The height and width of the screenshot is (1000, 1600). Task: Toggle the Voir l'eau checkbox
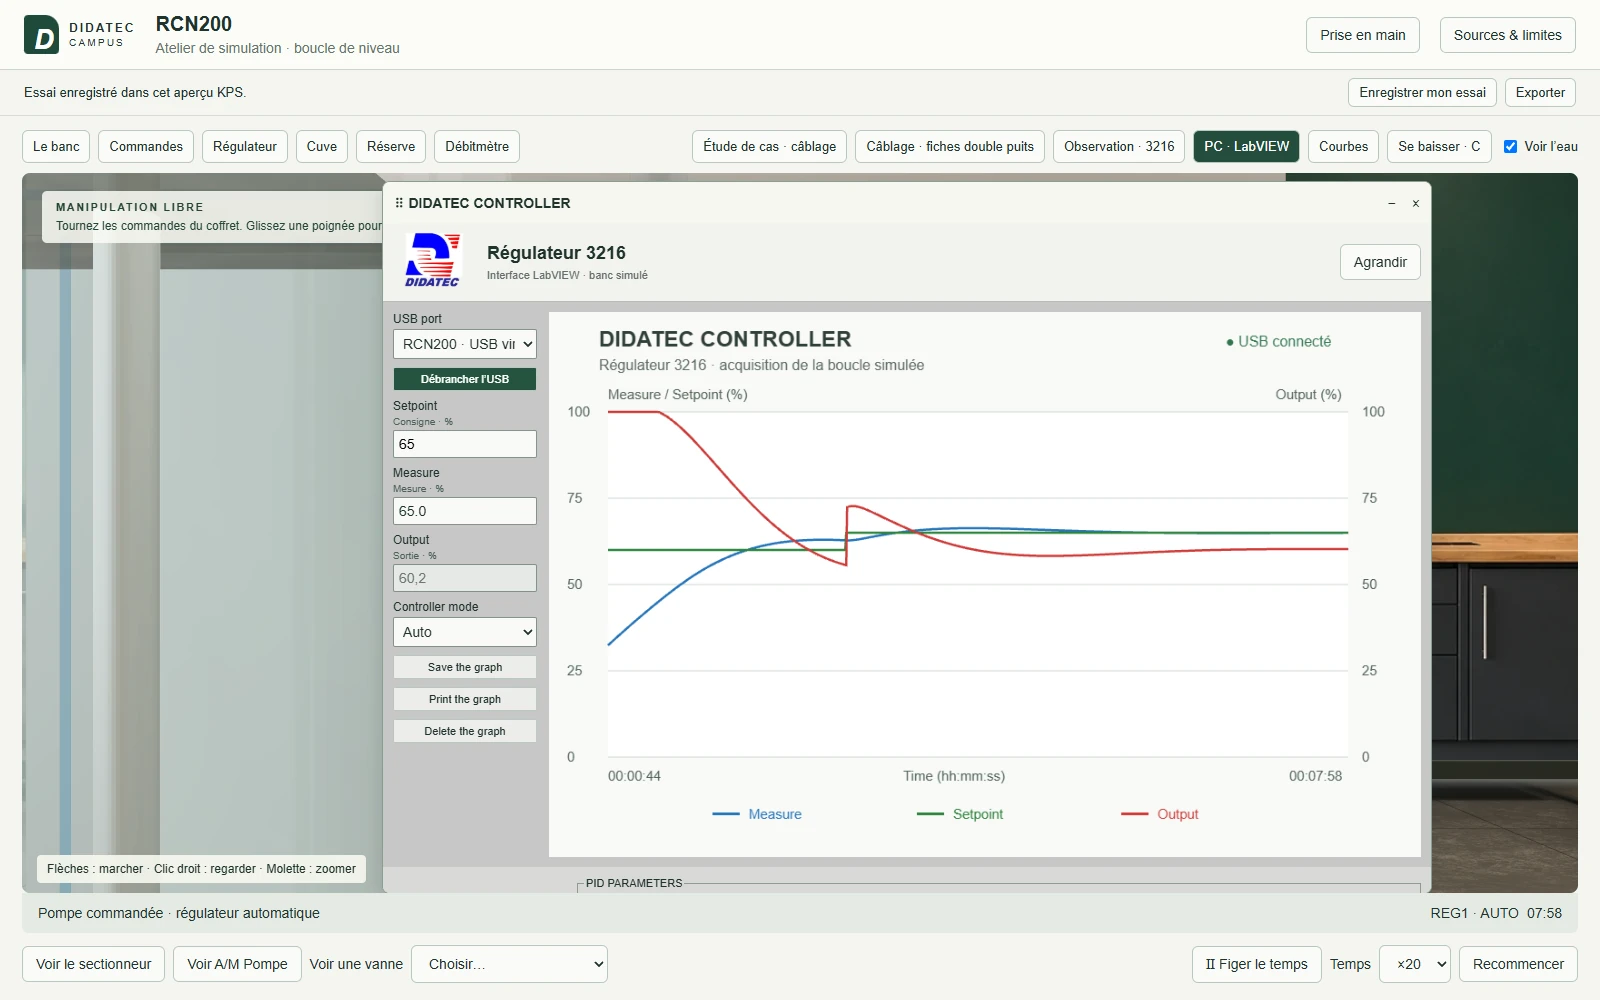click(1510, 146)
